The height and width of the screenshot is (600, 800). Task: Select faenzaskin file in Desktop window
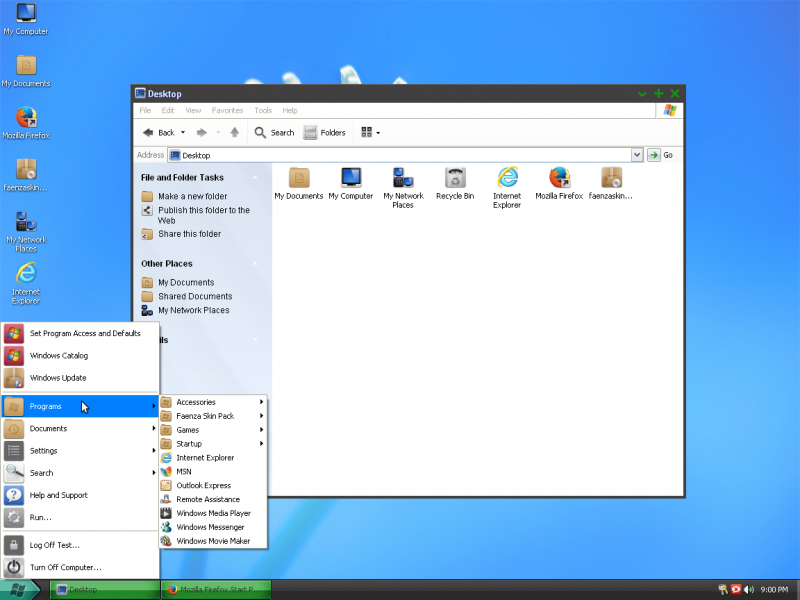(x=611, y=184)
